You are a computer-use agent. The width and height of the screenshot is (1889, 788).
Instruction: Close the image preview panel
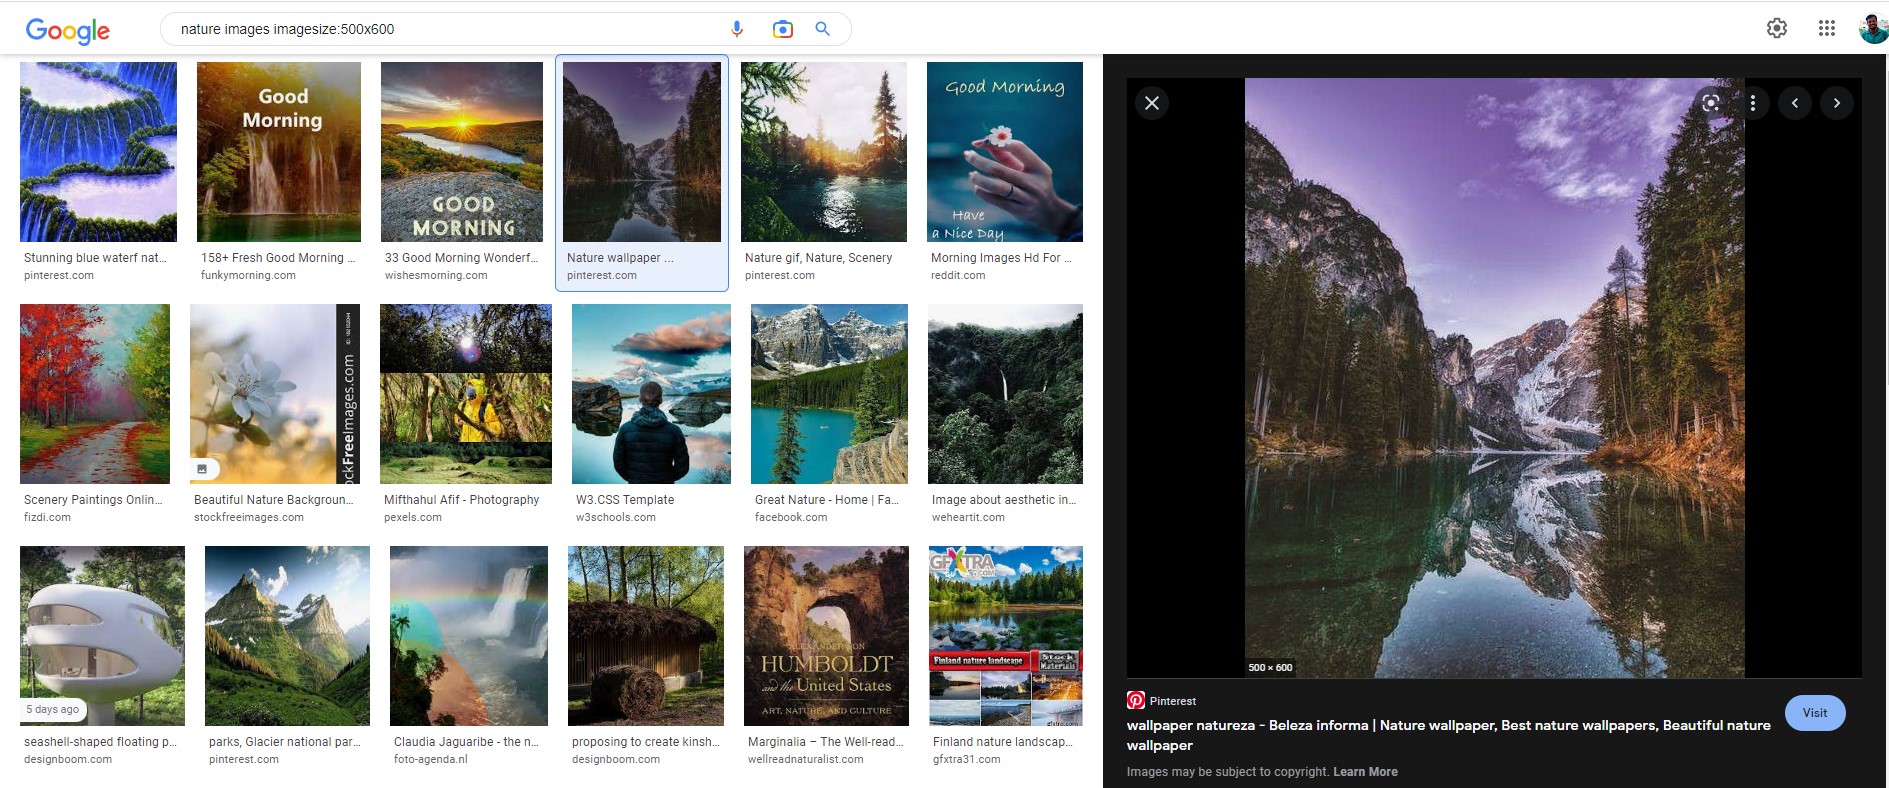pos(1152,103)
